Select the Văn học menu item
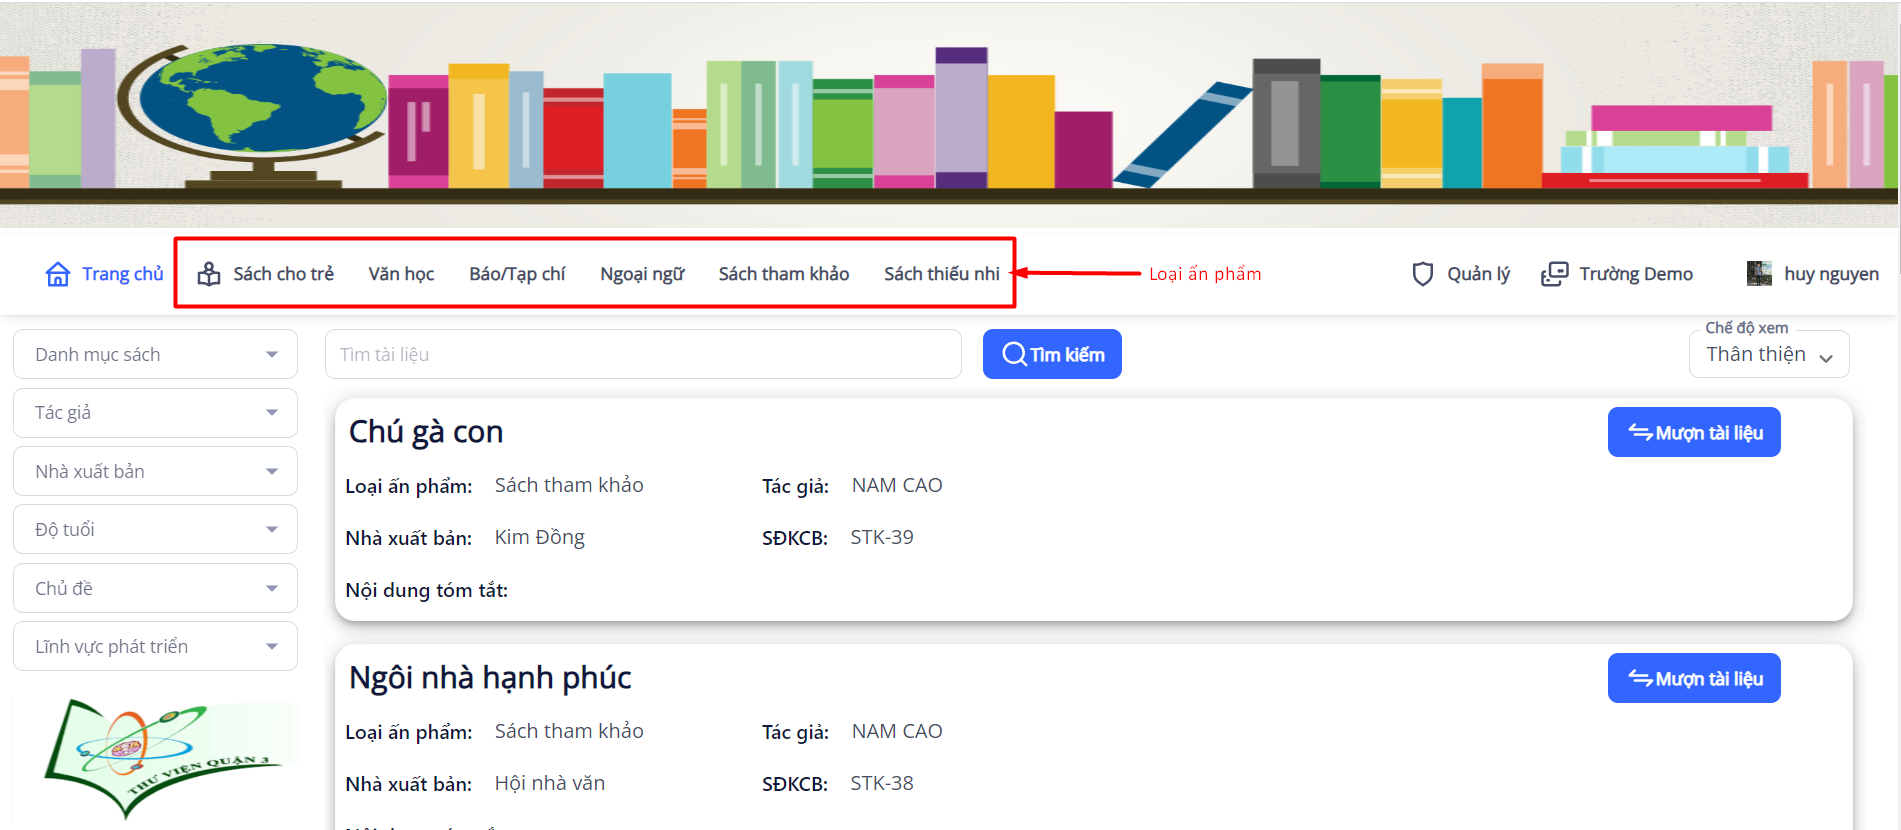 [x=401, y=274]
